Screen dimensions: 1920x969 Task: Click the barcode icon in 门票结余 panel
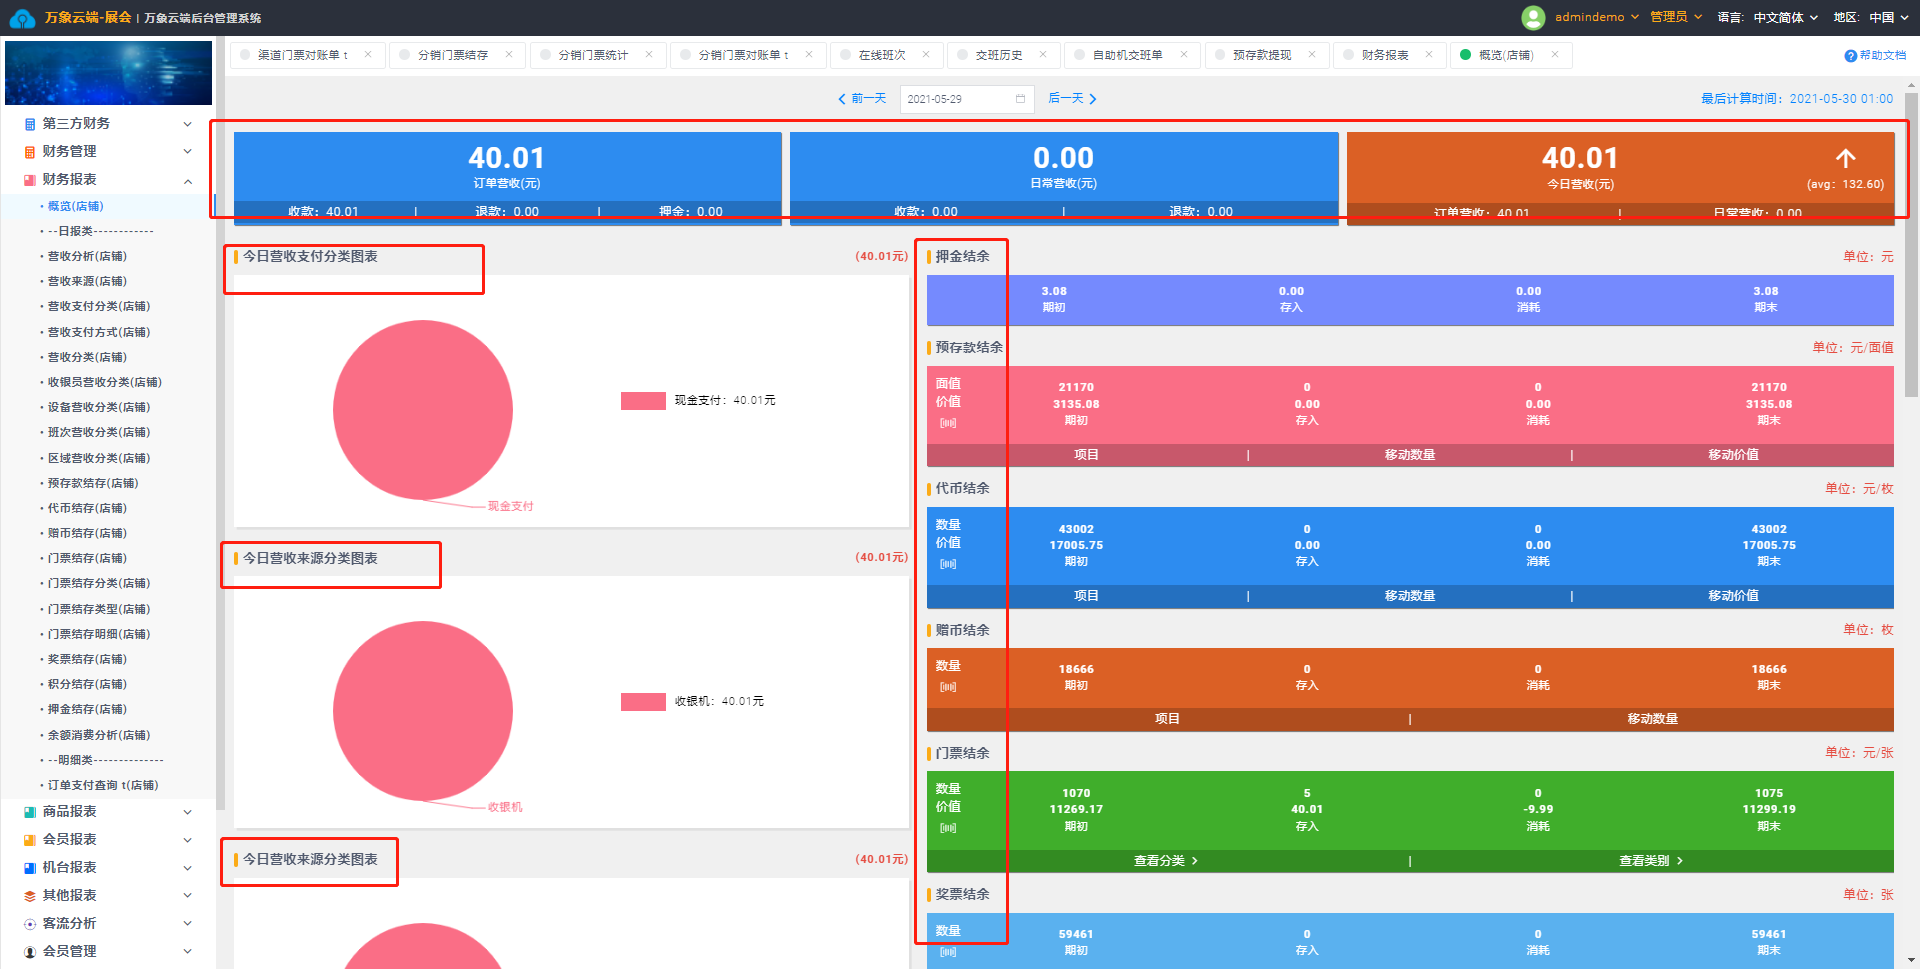pos(948,828)
